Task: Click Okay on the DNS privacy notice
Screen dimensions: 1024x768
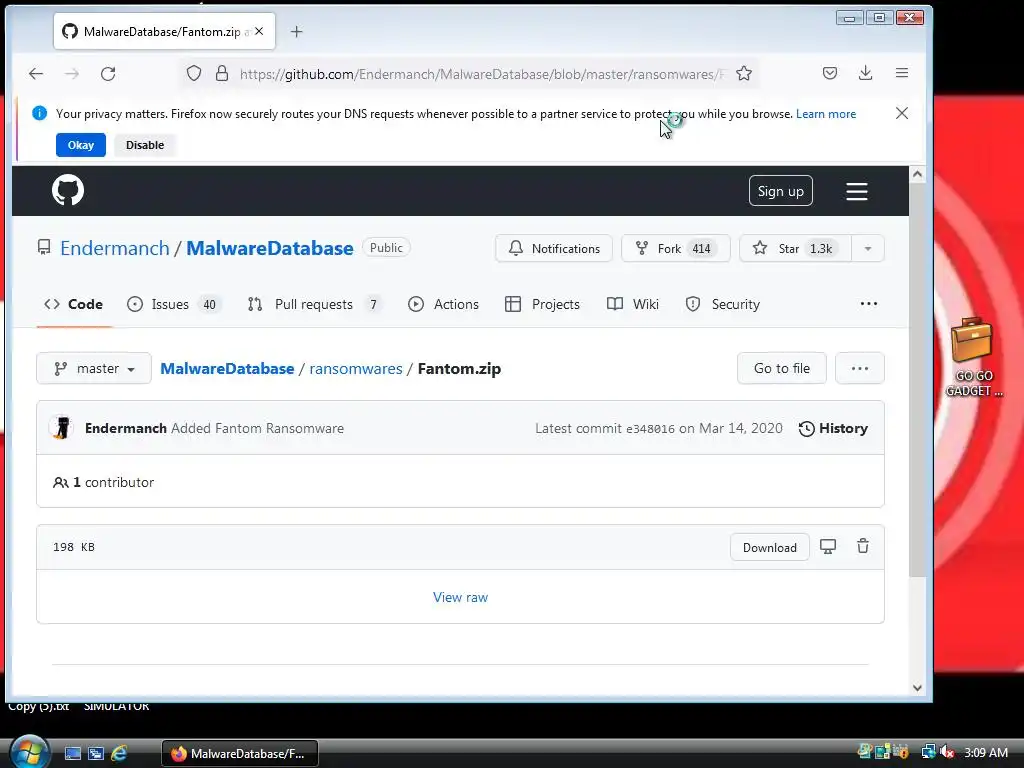Action: click(x=81, y=145)
